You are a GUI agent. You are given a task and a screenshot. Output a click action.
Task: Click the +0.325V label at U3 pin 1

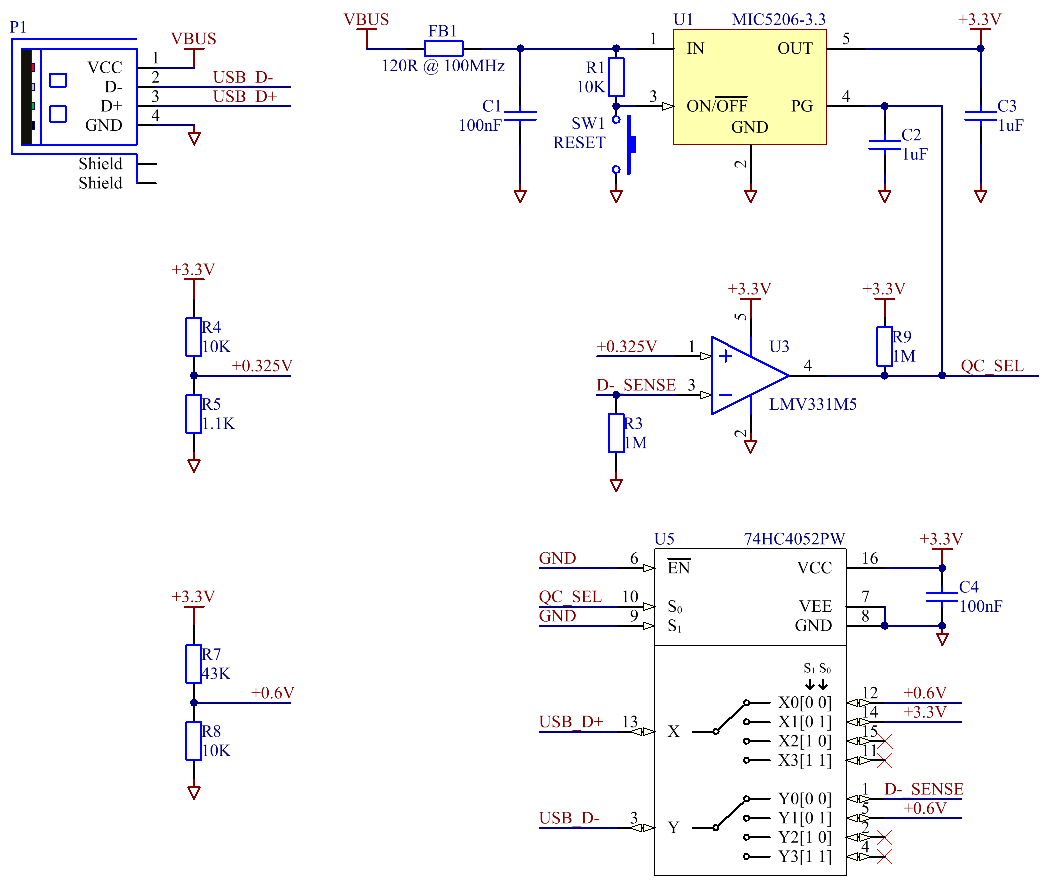627,346
